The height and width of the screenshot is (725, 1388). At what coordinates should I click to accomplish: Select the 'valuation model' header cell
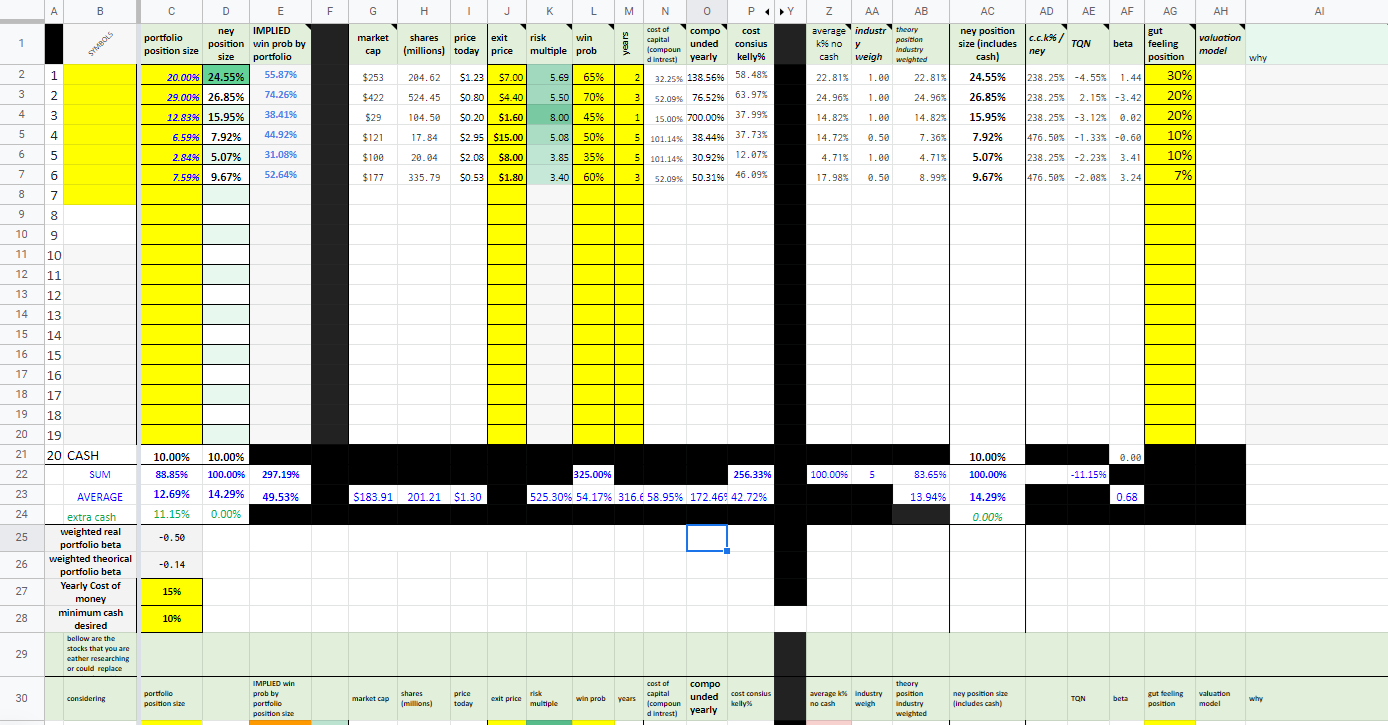(1220, 43)
